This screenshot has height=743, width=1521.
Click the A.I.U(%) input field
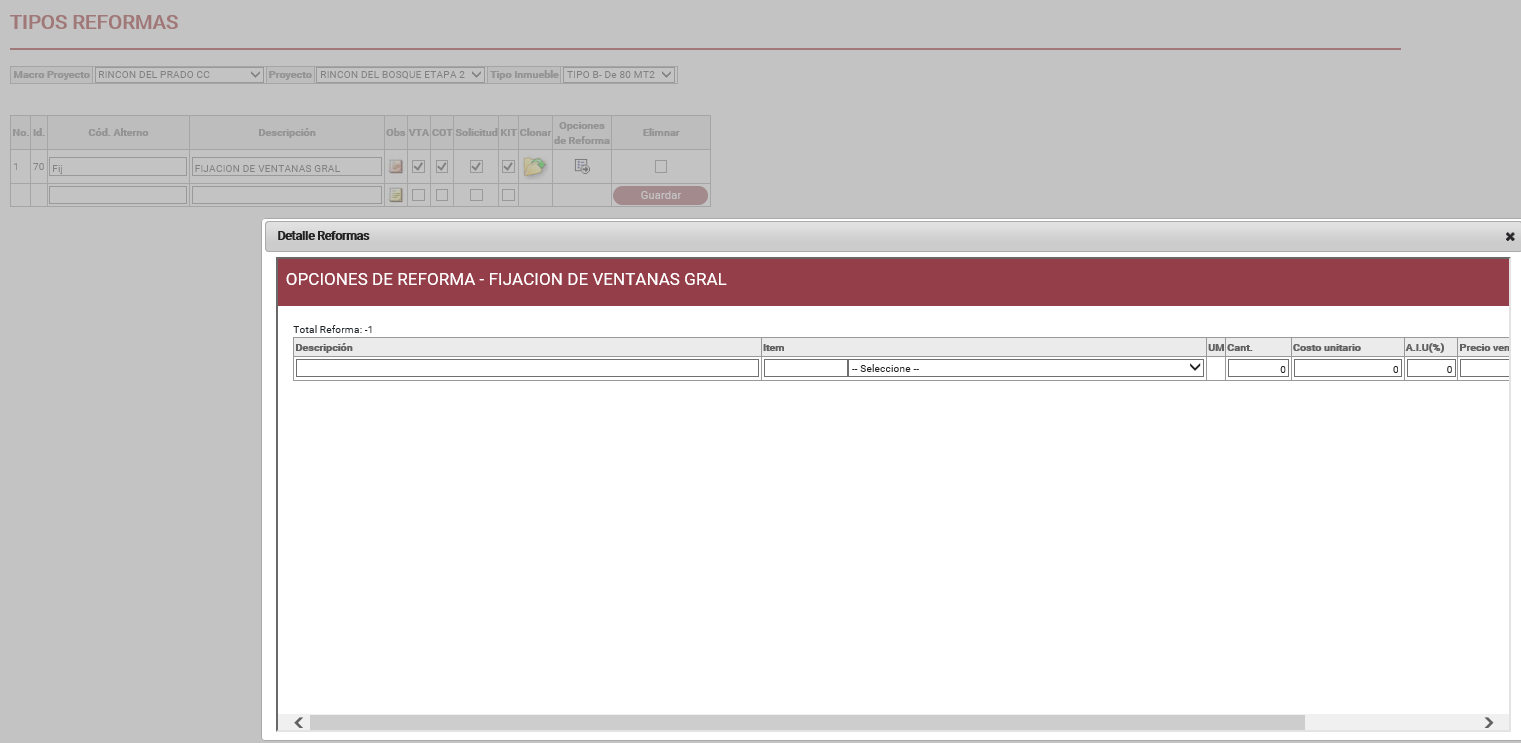[1431, 369]
